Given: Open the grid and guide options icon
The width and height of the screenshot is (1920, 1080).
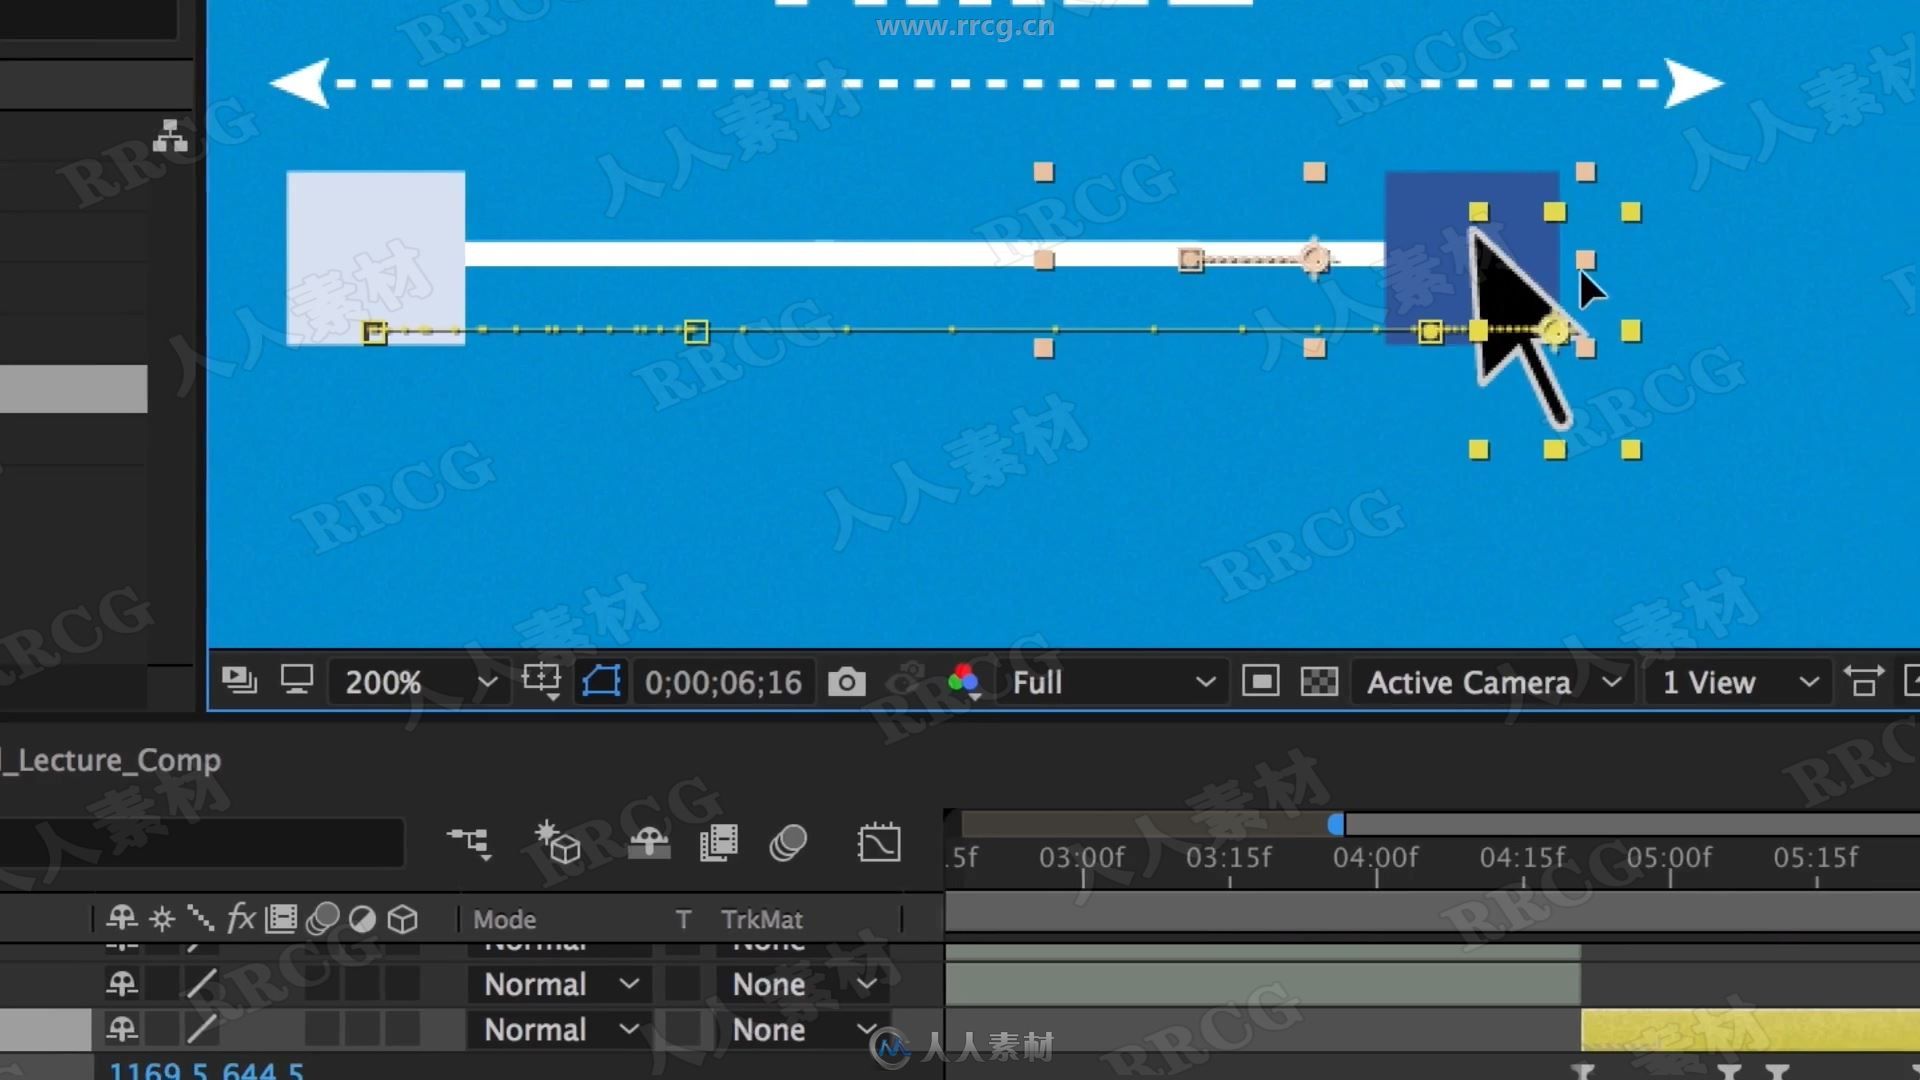Looking at the screenshot, I should 542,682.
